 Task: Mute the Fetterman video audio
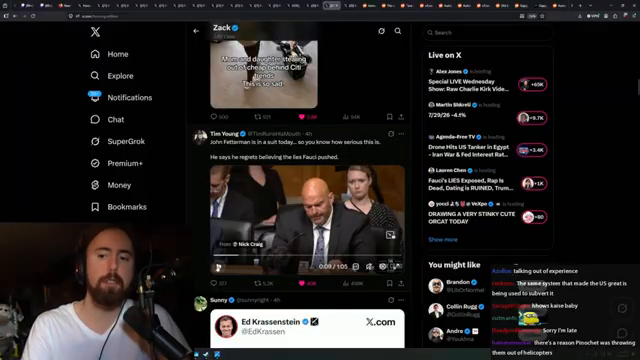click(x=369, y=267)
